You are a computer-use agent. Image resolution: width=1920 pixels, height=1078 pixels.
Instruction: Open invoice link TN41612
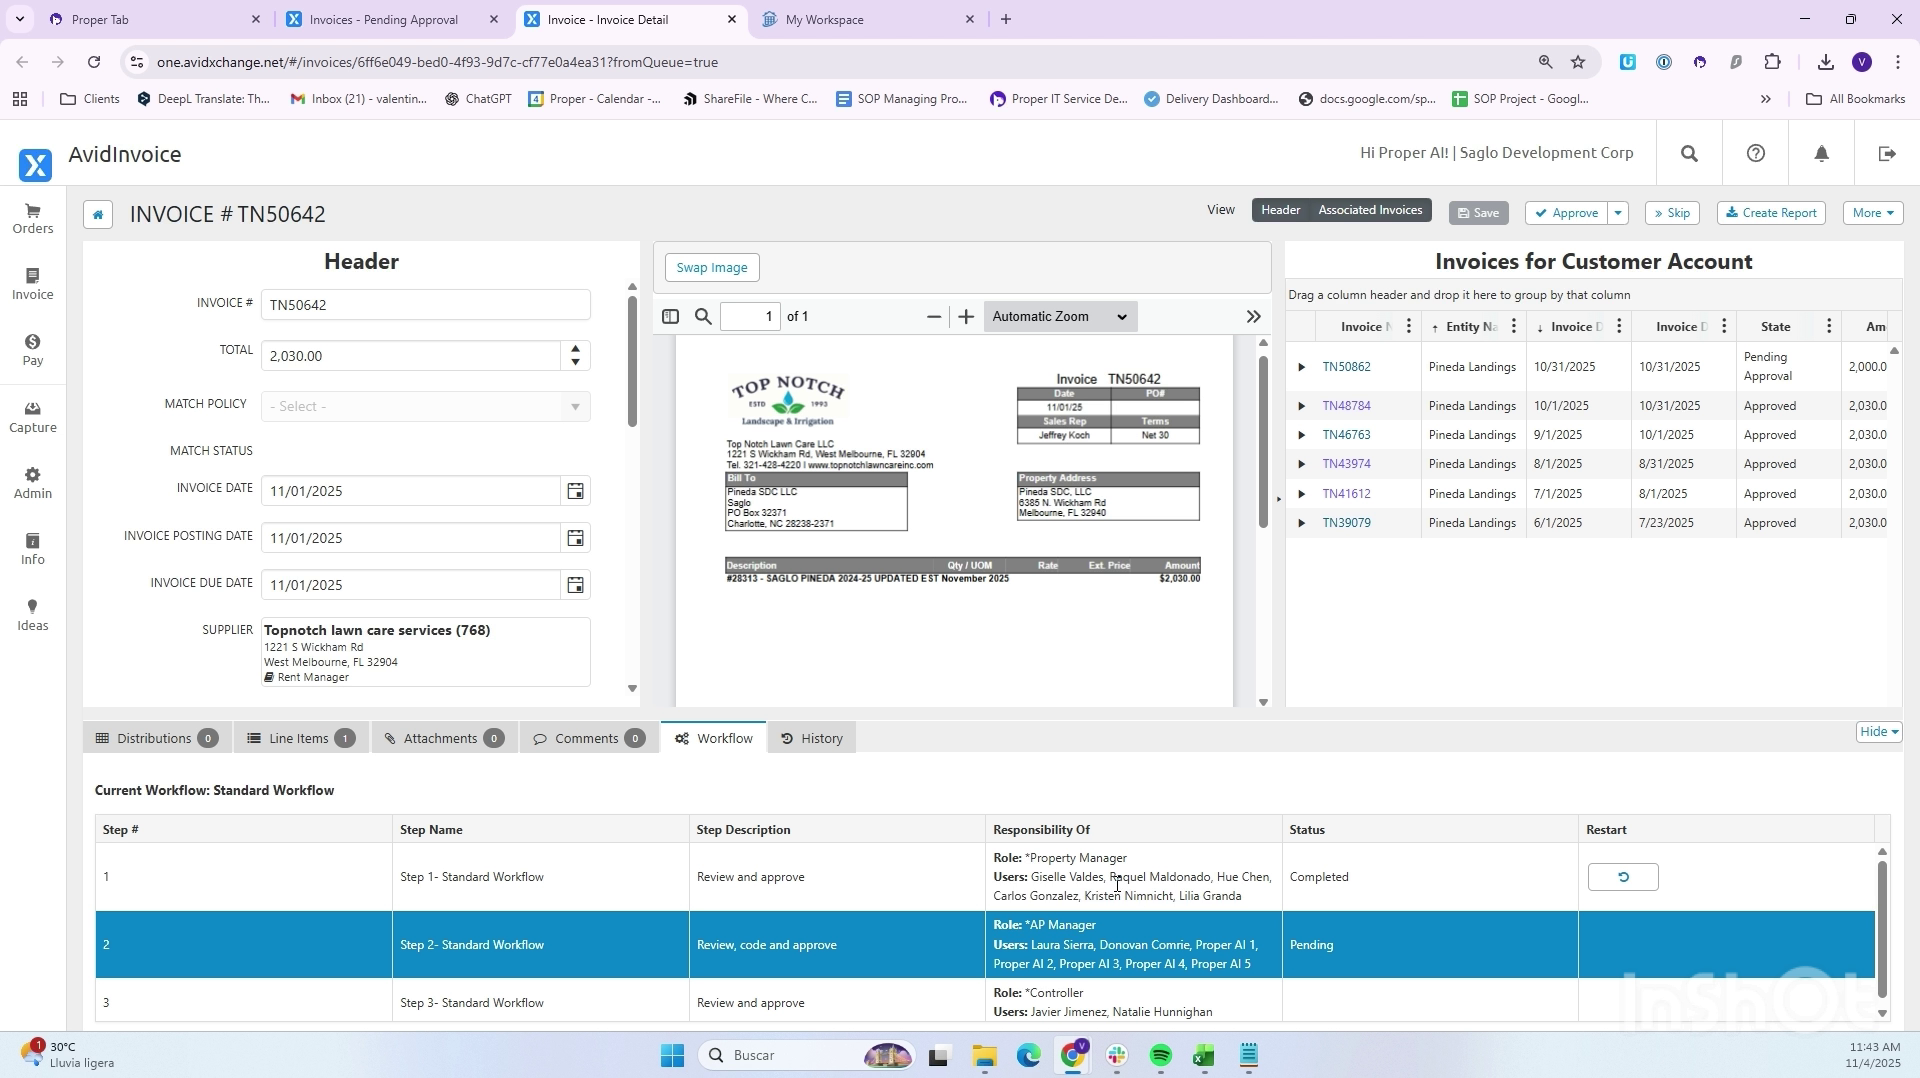tap(1346, 494)
